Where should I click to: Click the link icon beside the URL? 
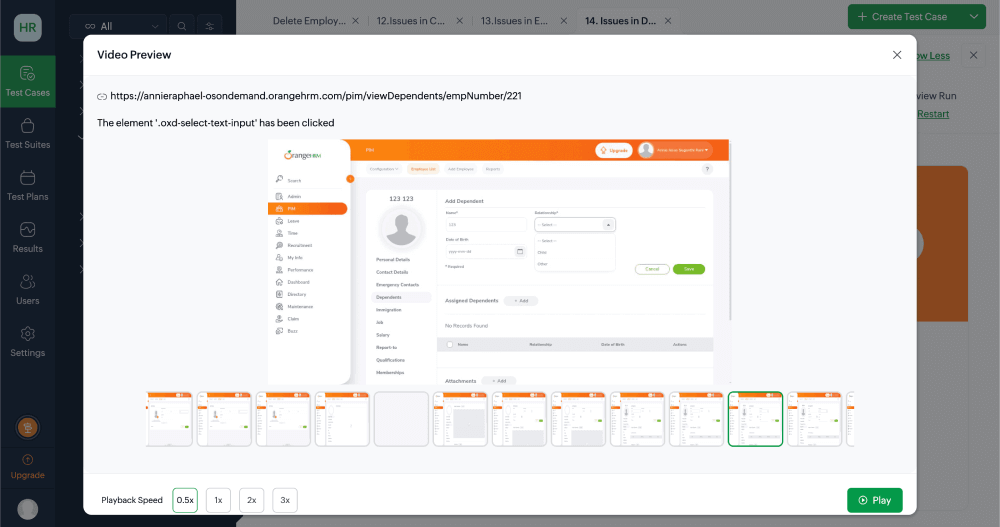102,96
